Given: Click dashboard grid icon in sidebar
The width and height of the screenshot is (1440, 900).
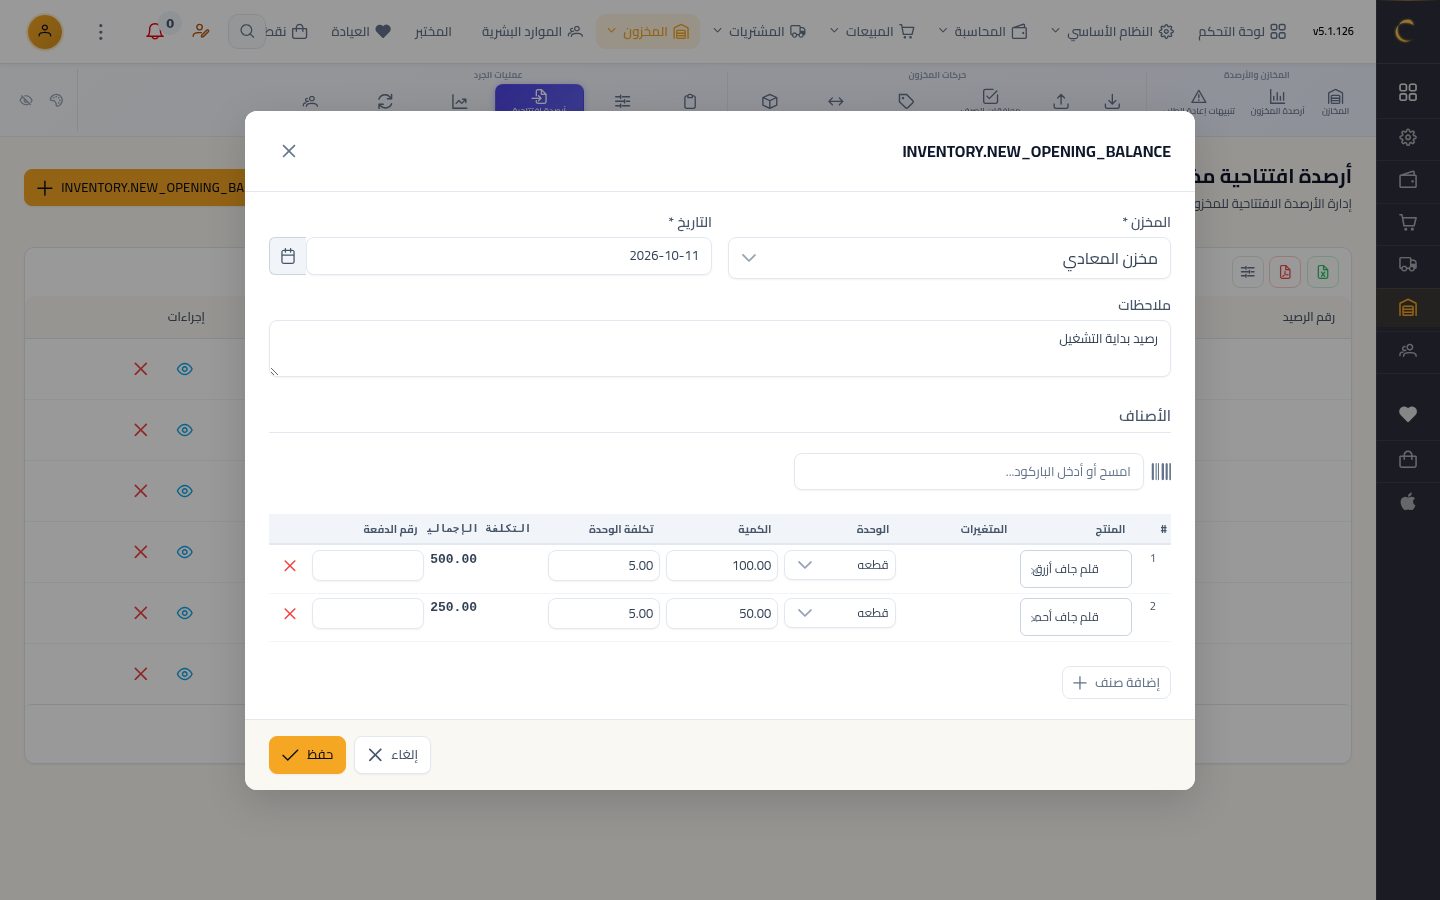Looking at the screenshot, I should (1408, 92).
